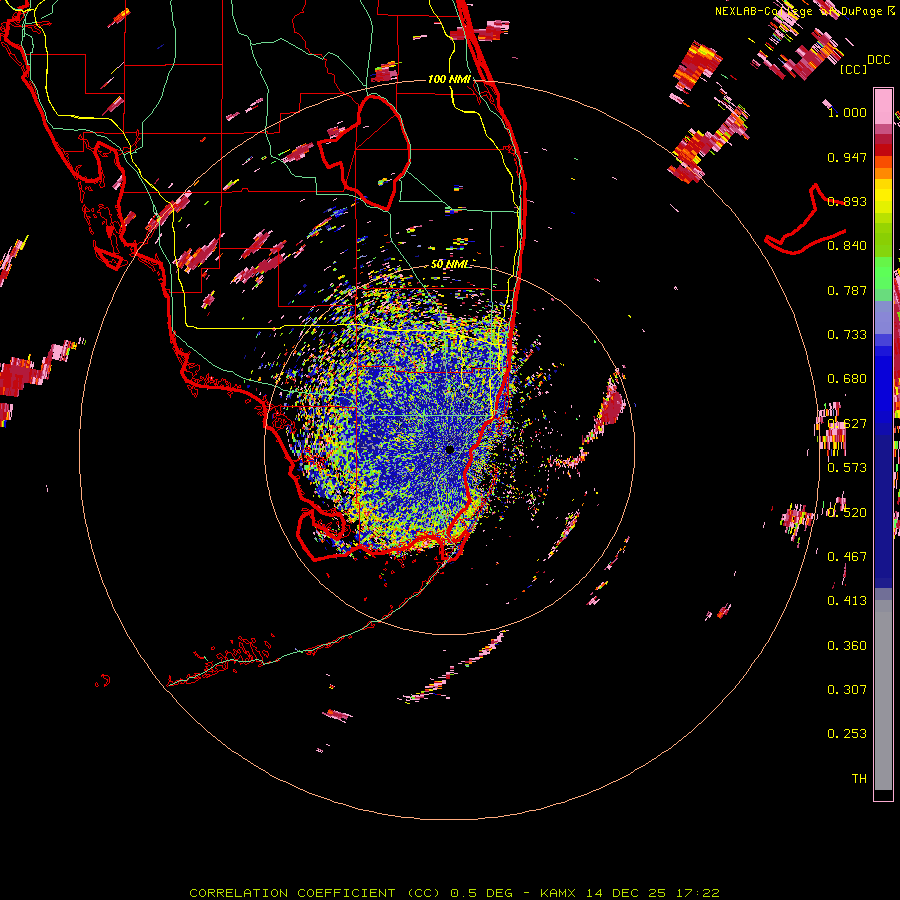Select the 0.360 scale value
Screen dimensions: 900x900
(x=847, y=646)
